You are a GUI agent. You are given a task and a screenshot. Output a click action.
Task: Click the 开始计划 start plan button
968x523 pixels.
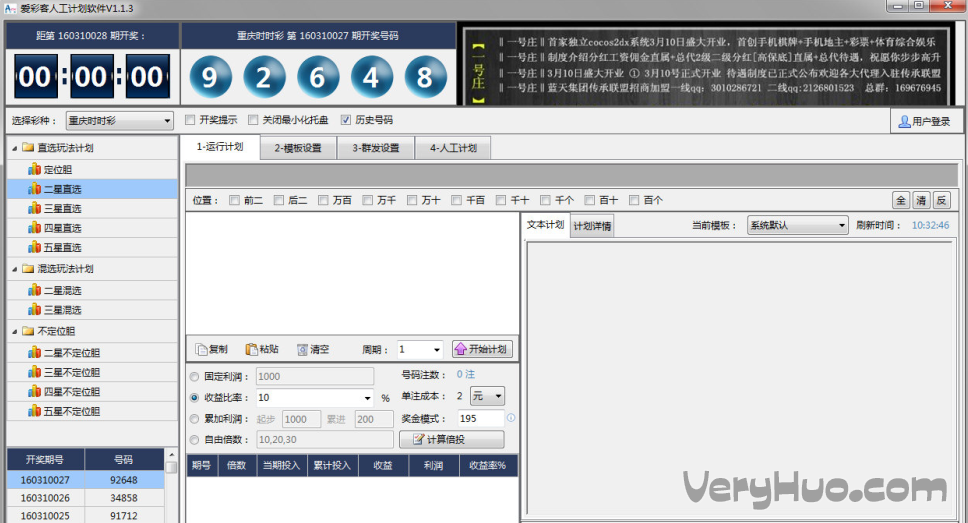tap(482, 349)
